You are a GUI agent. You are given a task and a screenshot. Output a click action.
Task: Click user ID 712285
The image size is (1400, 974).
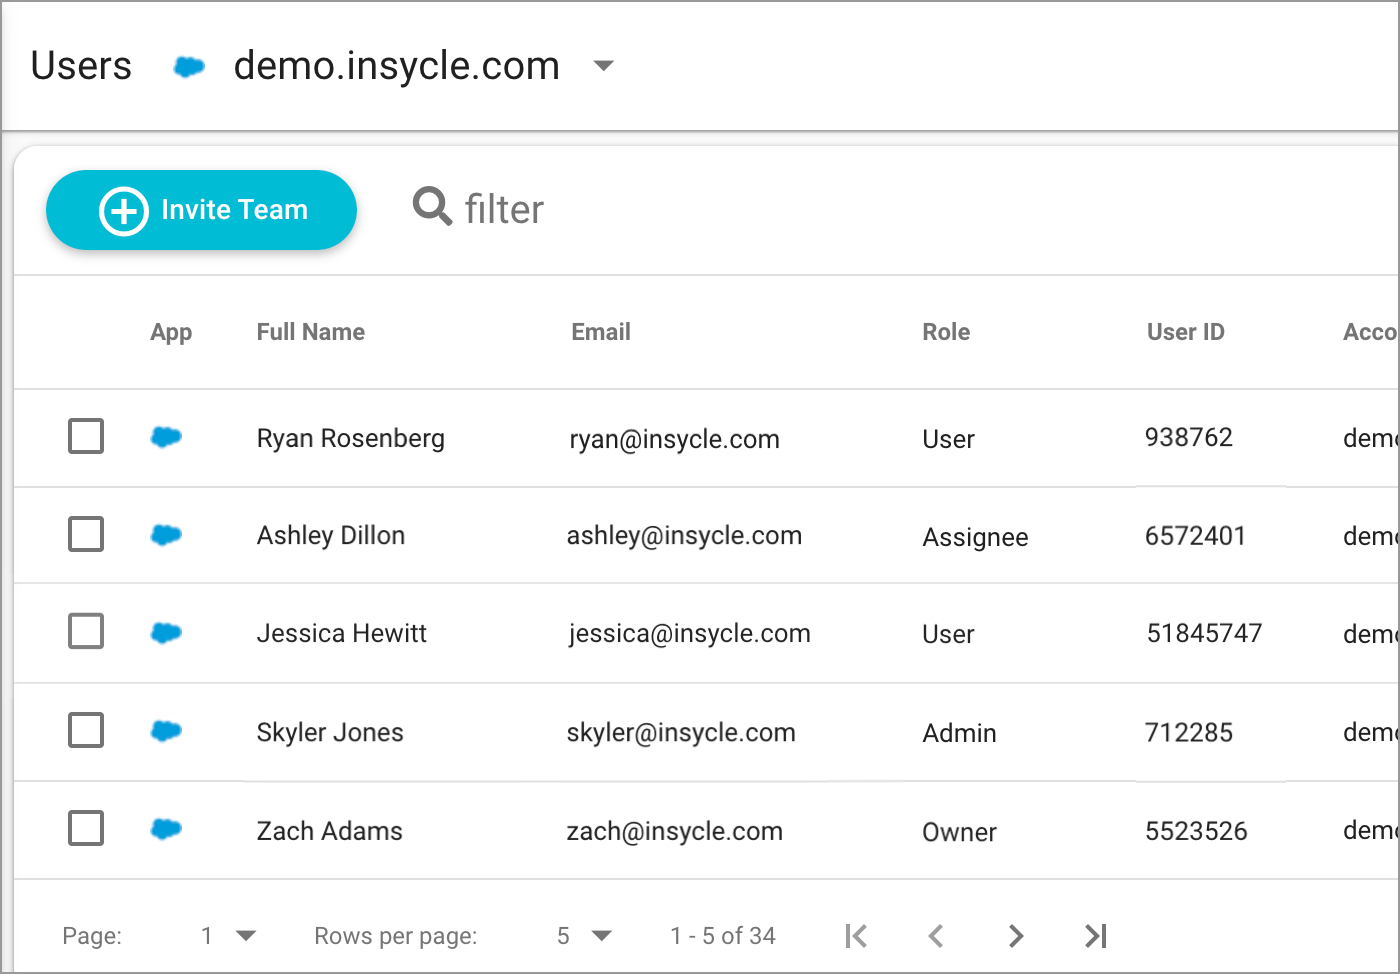click(x=1189, y=733)
